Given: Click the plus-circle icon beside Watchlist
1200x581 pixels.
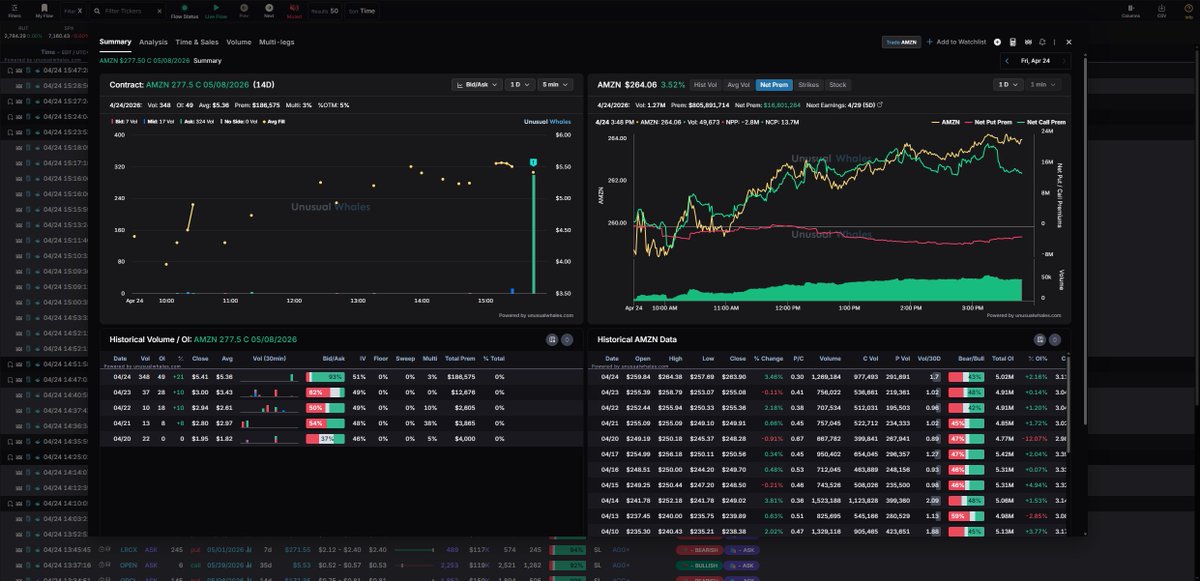Looking at the screenshot, I should pos(998,42).
